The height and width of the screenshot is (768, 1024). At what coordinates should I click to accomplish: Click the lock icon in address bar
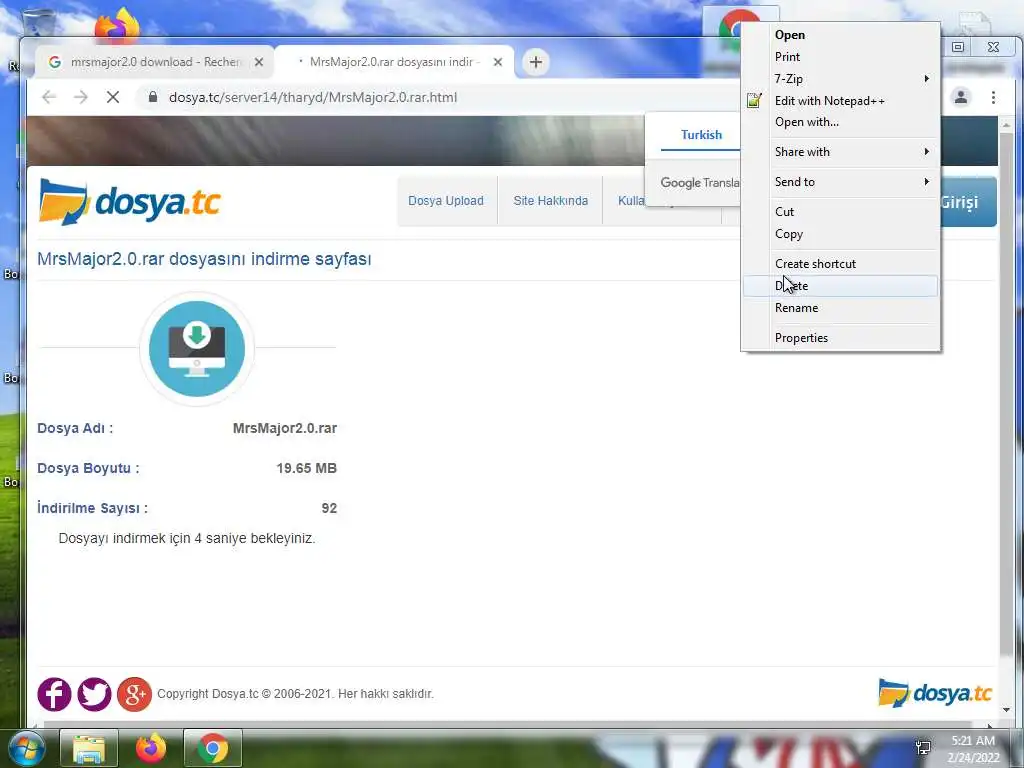click(153, 97)
